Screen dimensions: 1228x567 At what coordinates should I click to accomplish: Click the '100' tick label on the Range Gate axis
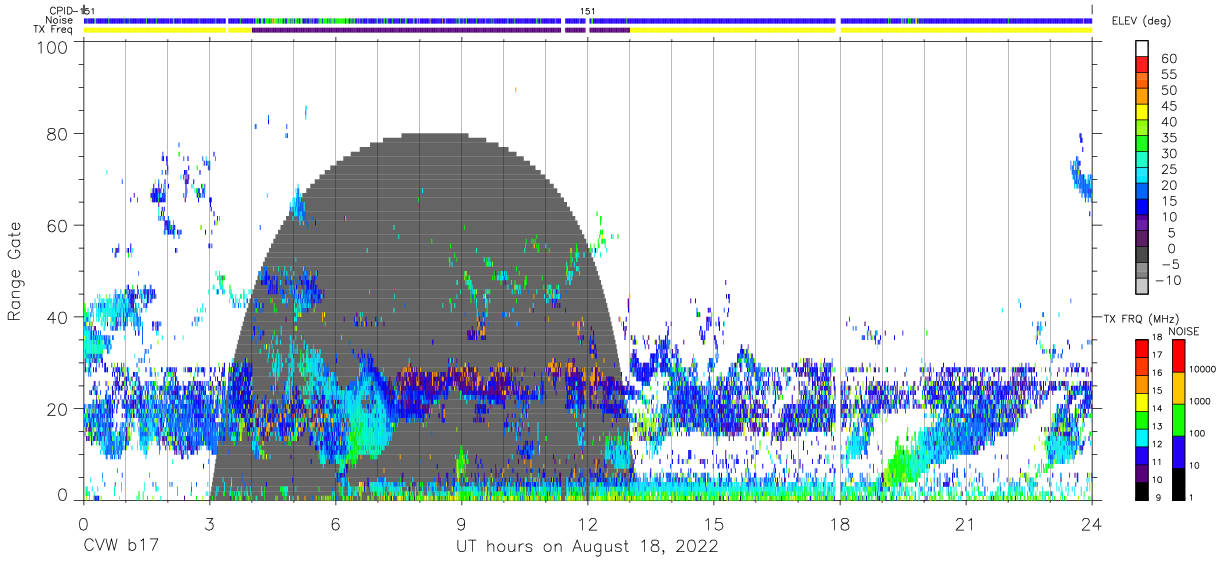[x=53, y=46]
